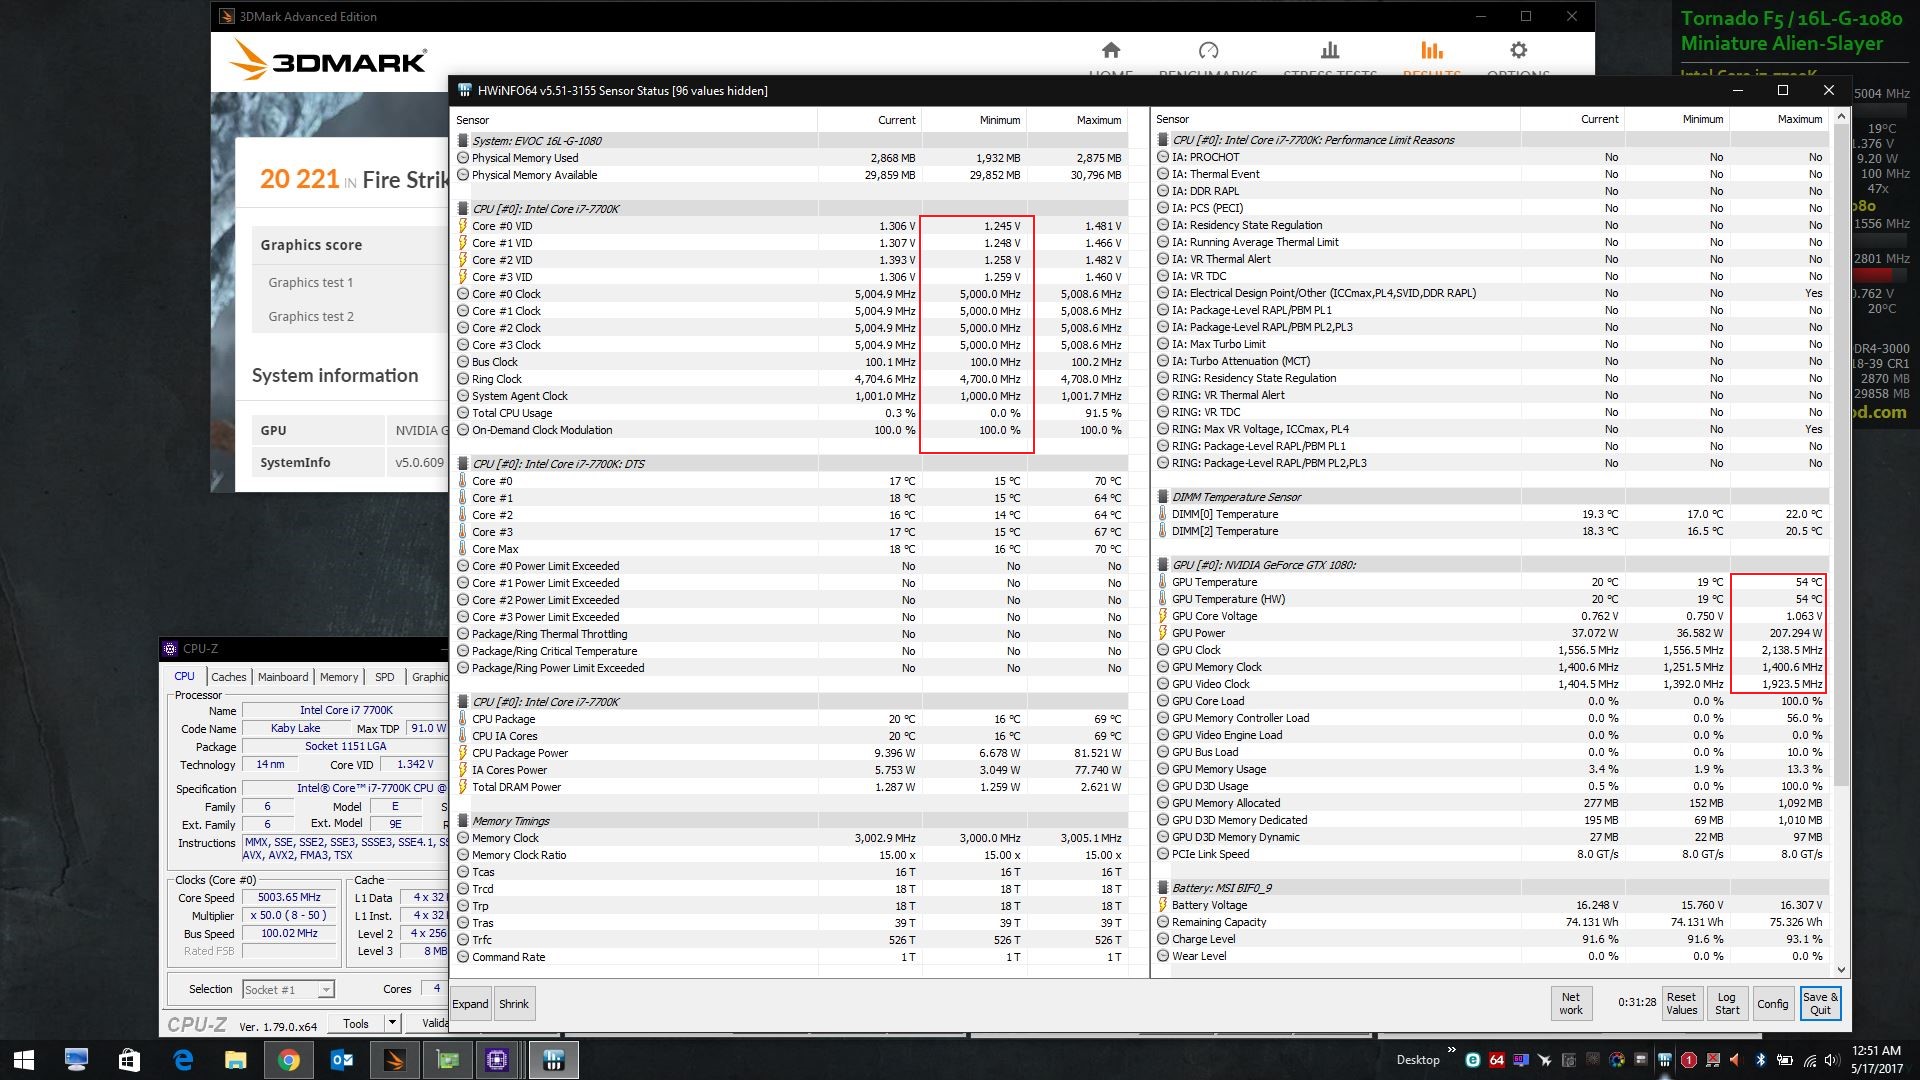Image resolution: width=1920 pixels, height=1080 pixels.
Task: Click the Log Start button
Action: pyautogui.click(x=1727, y=1003)
